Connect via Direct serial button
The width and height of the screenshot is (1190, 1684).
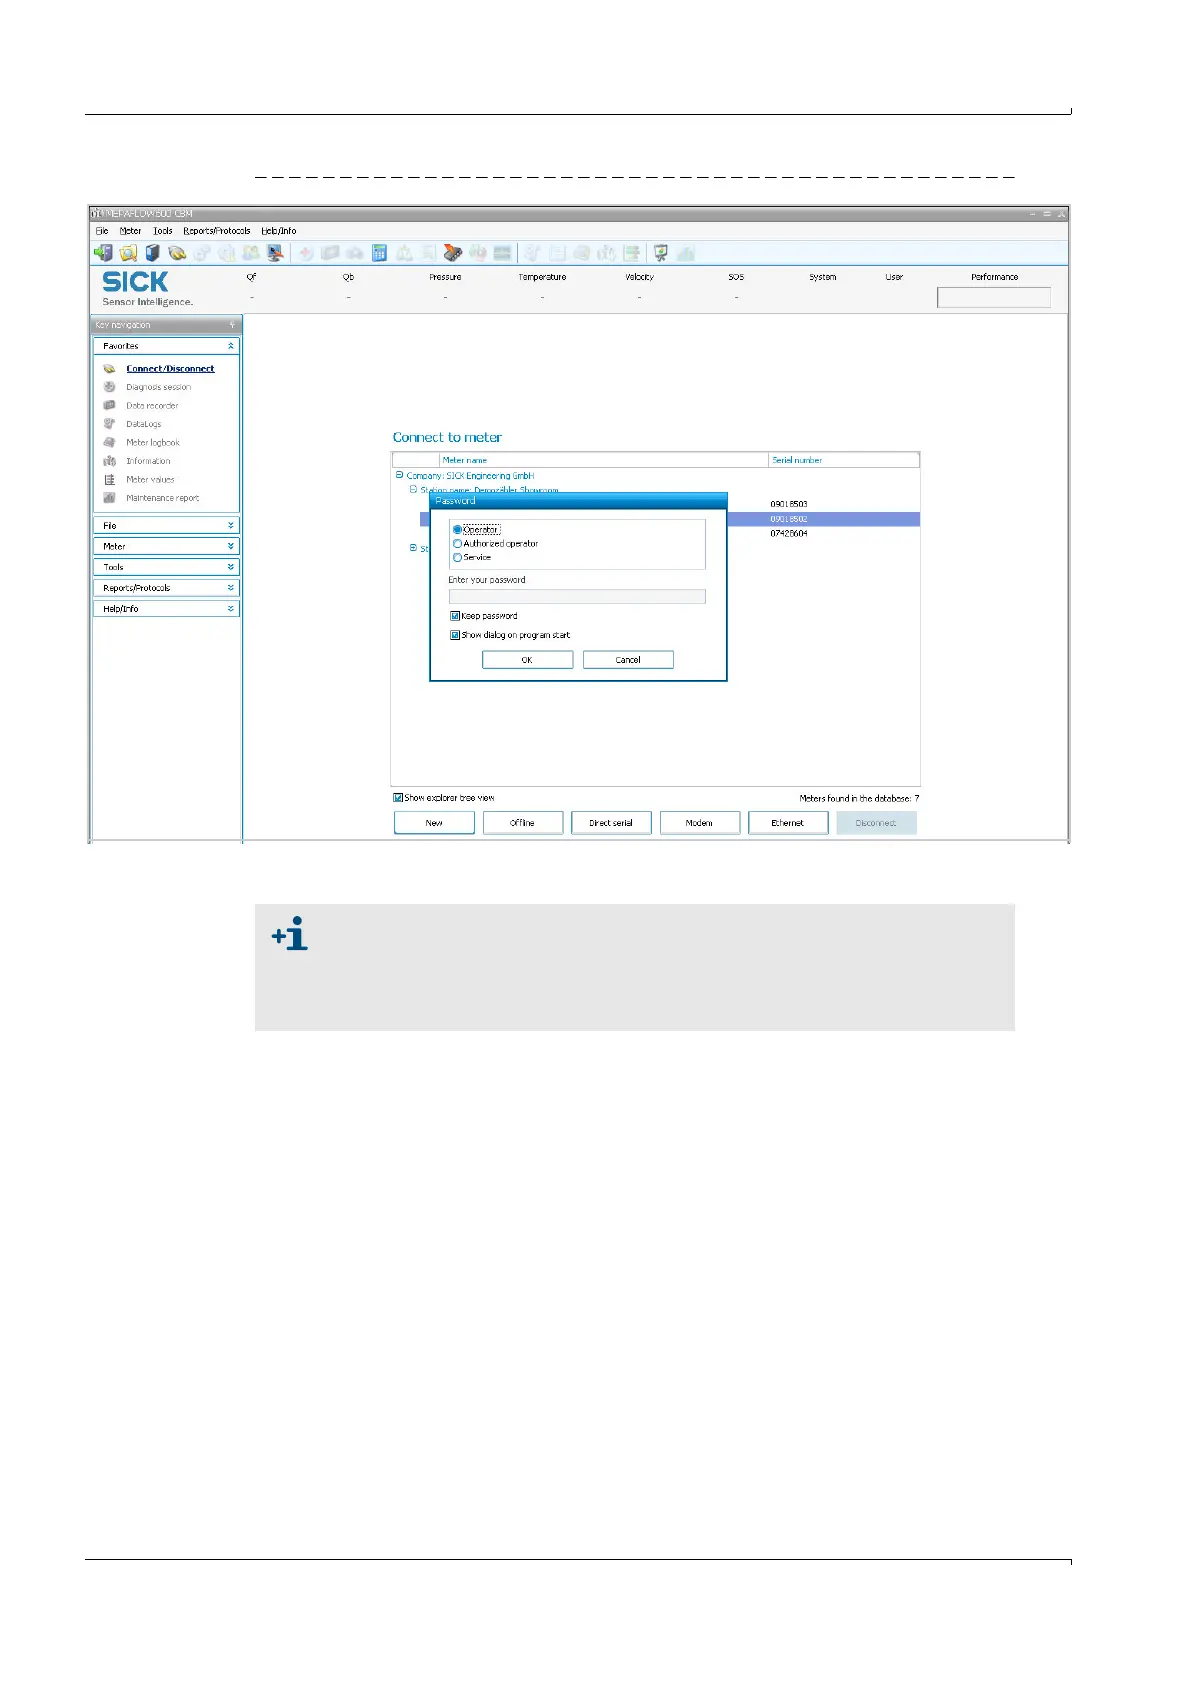(x=611, y=823)
